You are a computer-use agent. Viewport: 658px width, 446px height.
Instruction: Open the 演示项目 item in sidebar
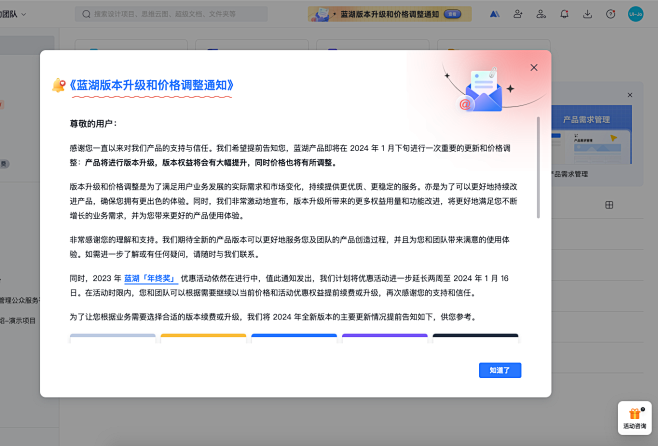click(18, 321)
